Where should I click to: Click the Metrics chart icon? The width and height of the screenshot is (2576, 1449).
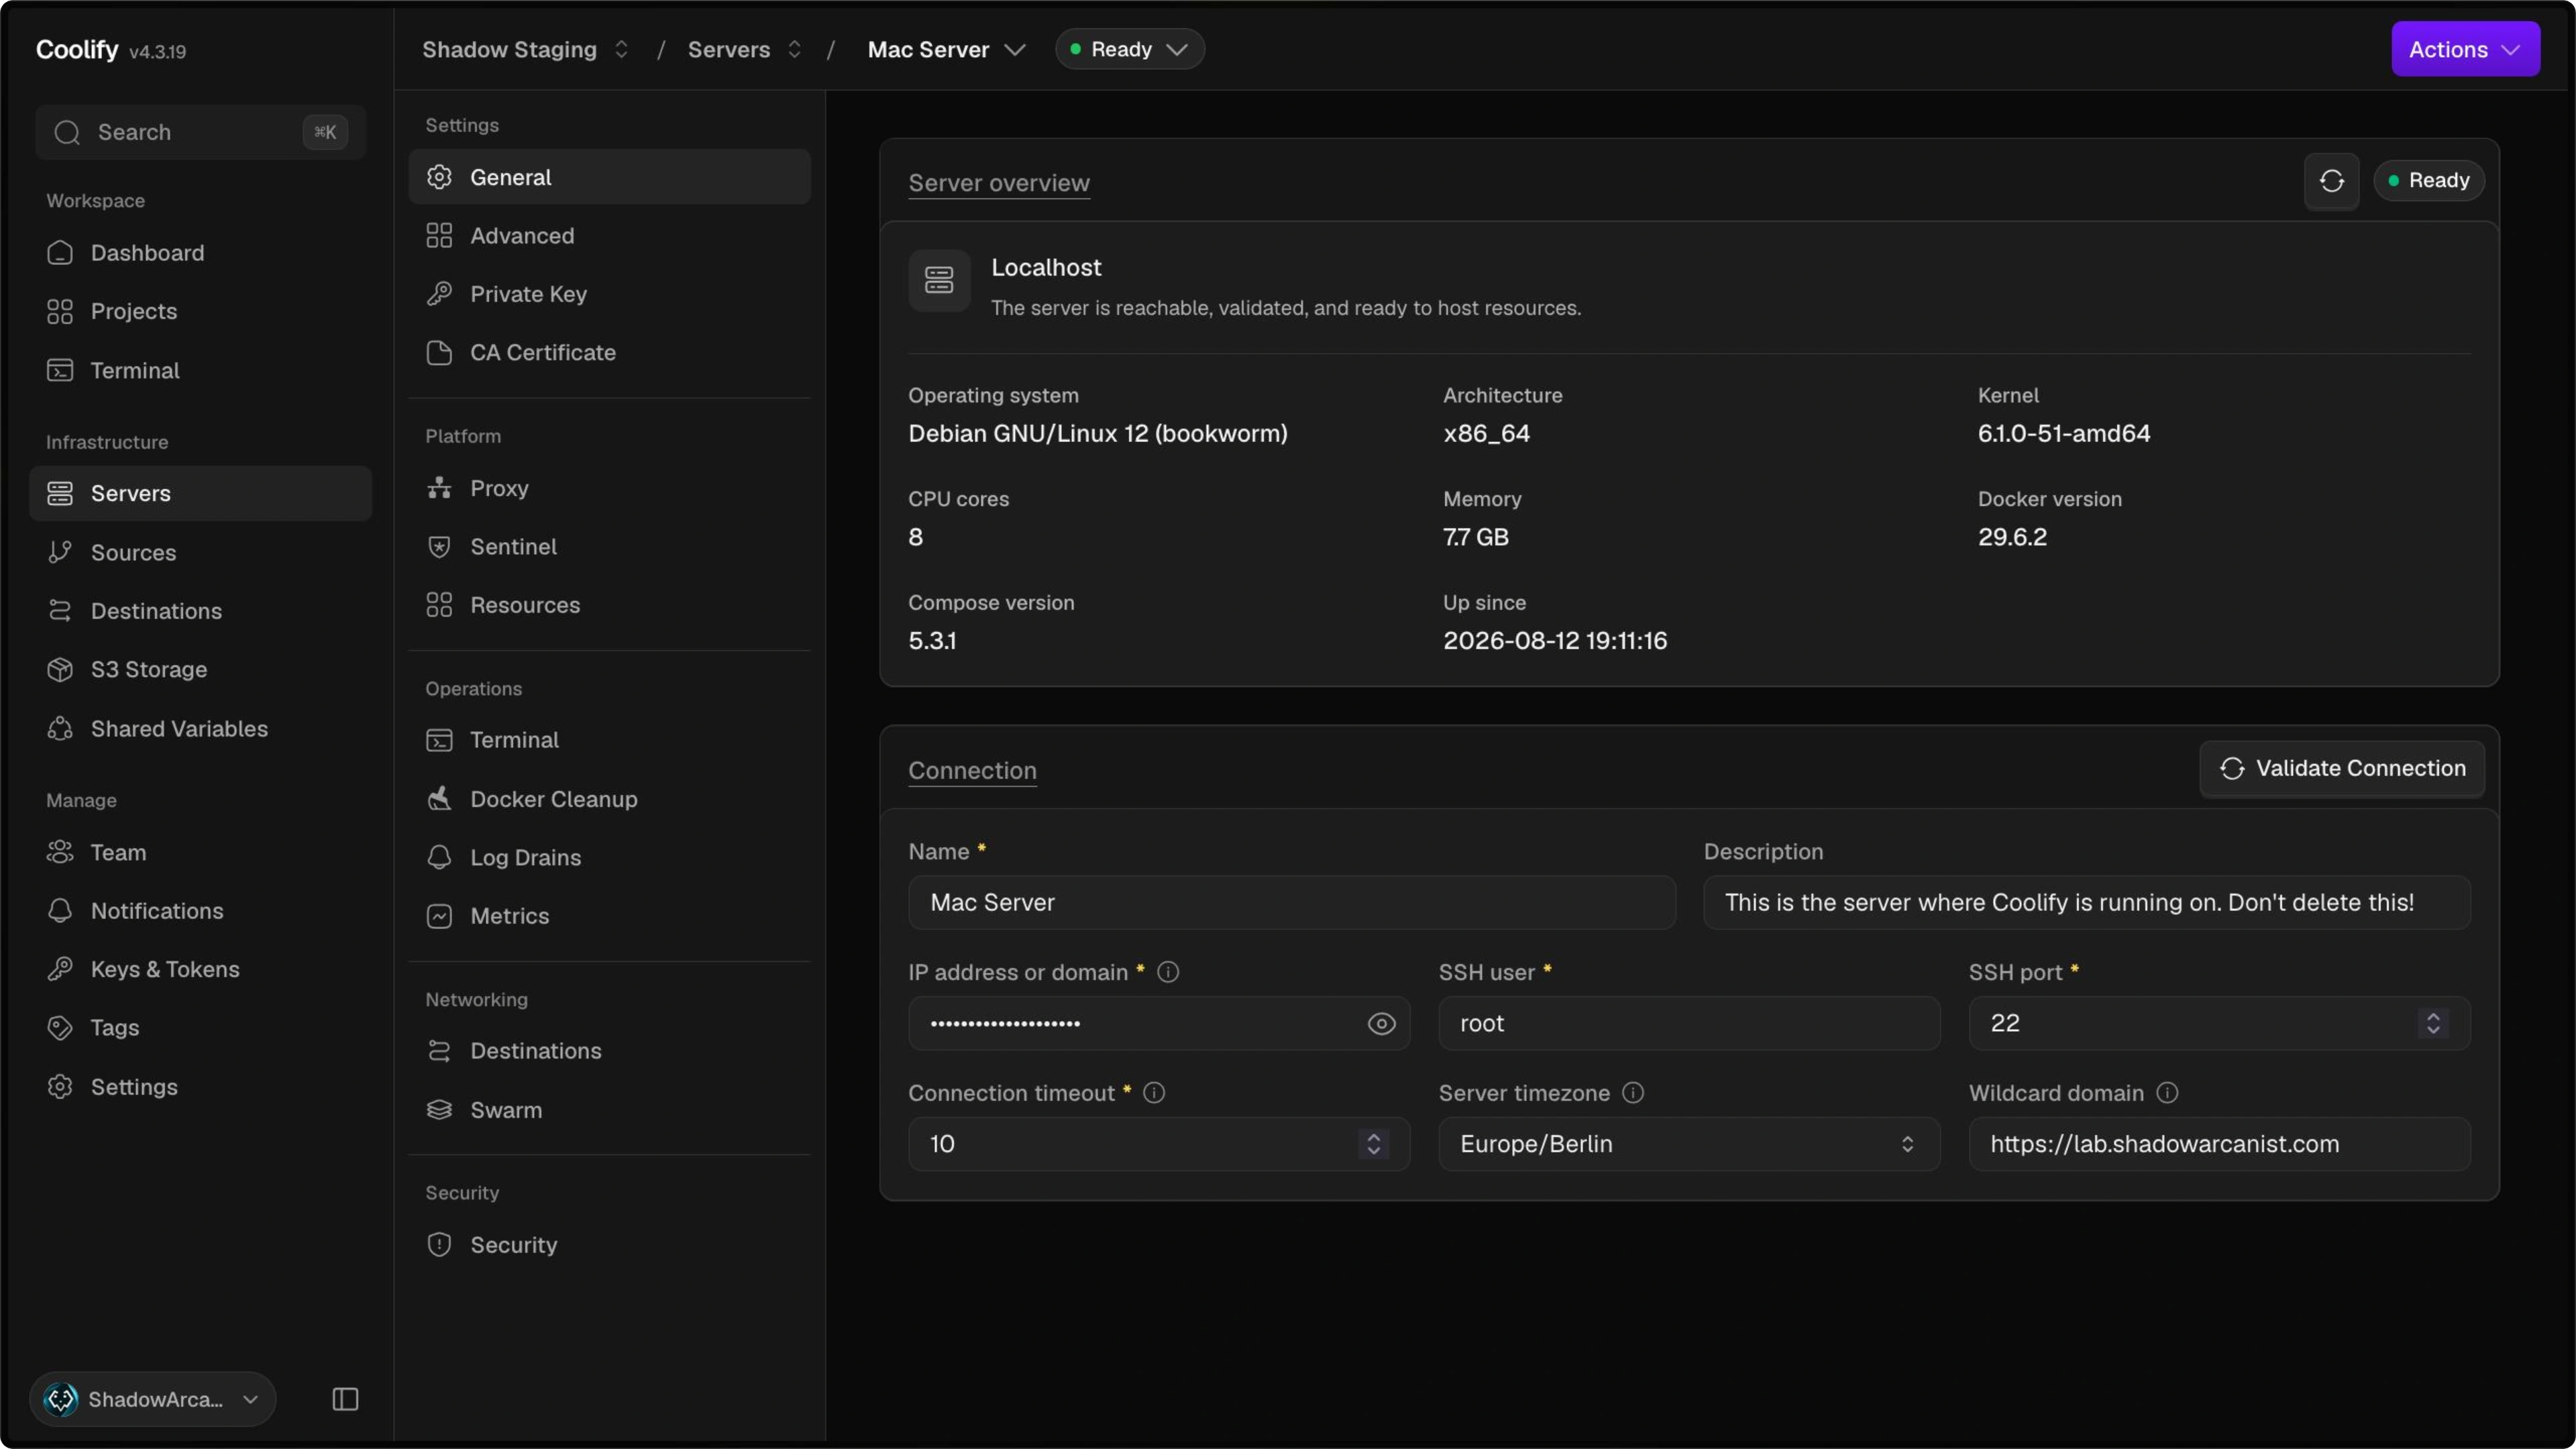coord(439,916)
